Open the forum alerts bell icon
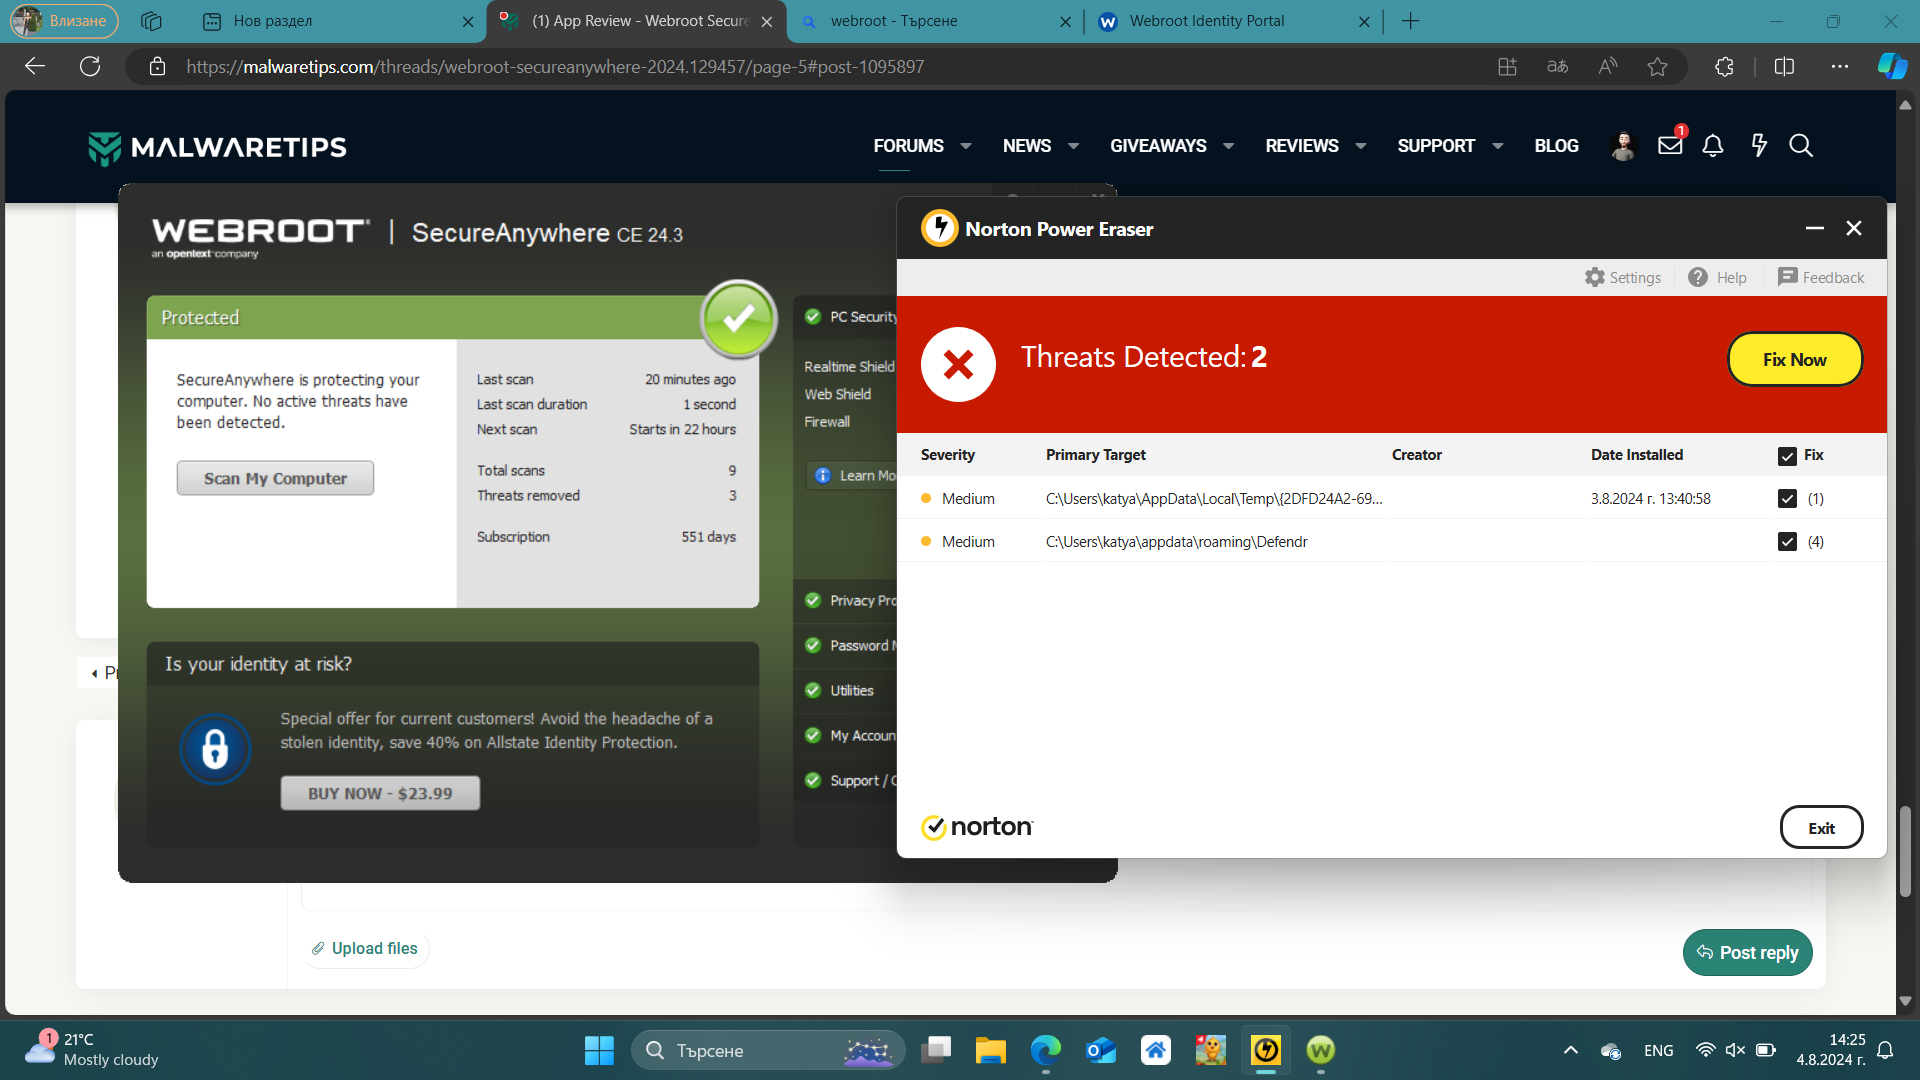 pyautogui.click(x=1713, y=146)
